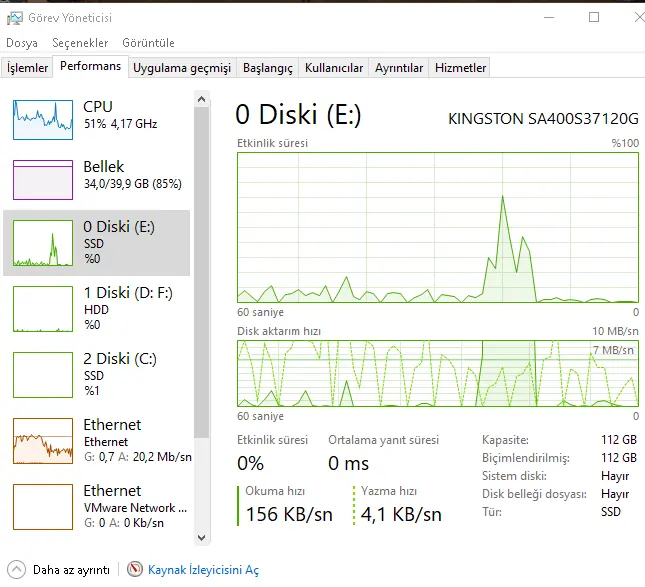
Task: Open the Başlangıç tab
Action: (267, 67)
